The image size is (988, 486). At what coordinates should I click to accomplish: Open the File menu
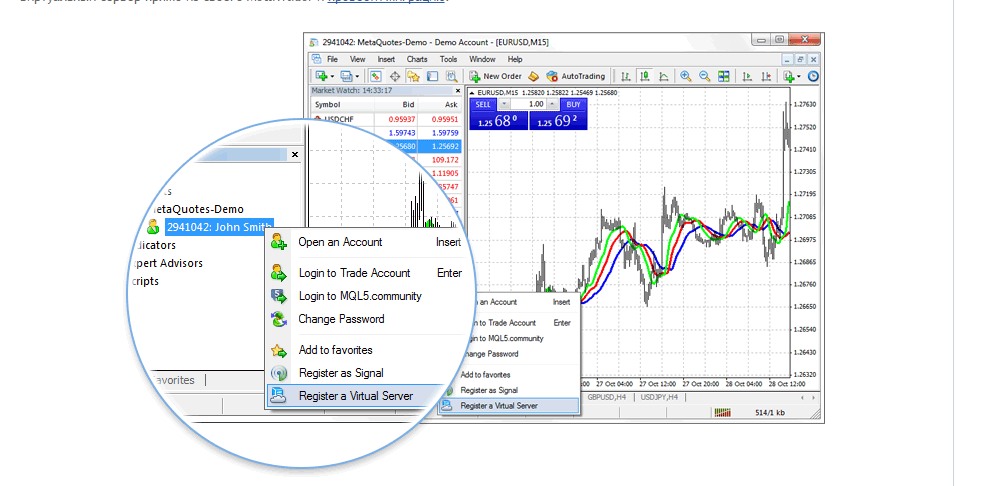(x=332, y=59)
